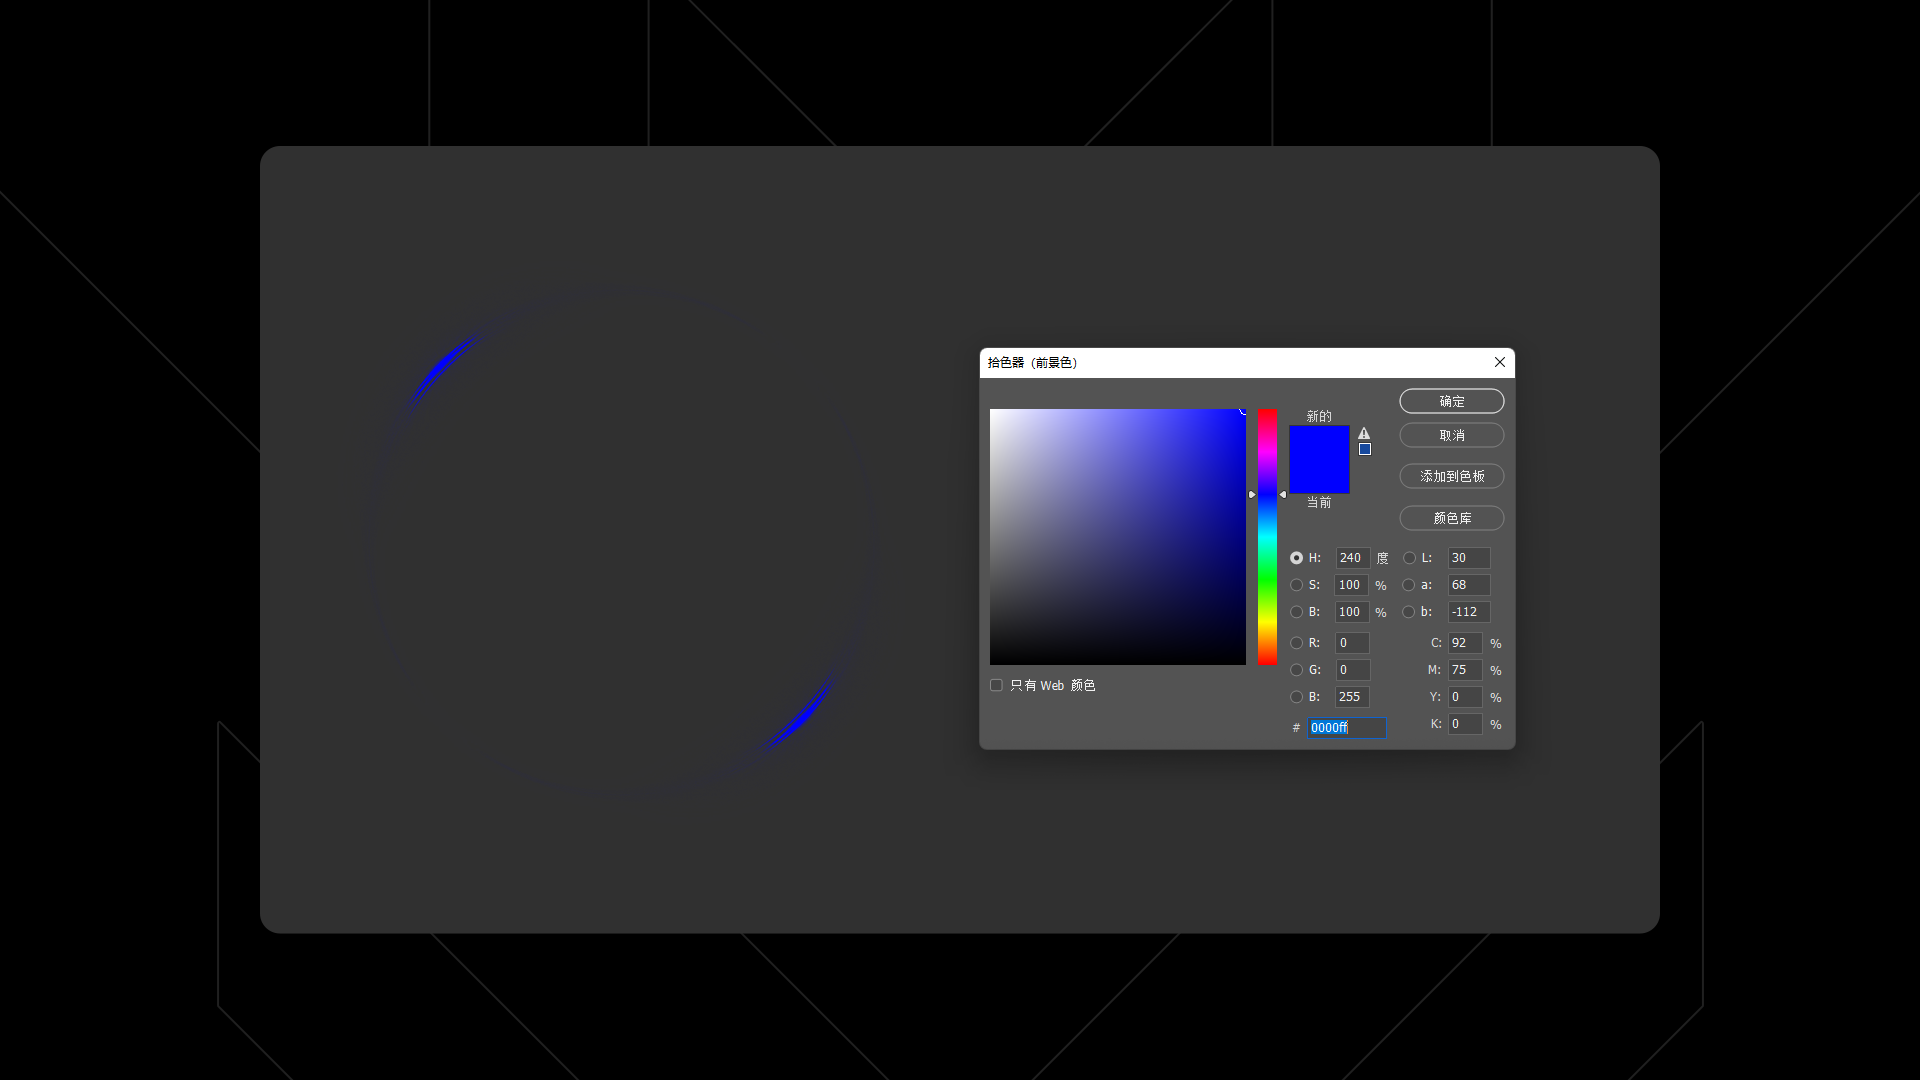Click the in-gamut color replacement square

[1365, 449]
